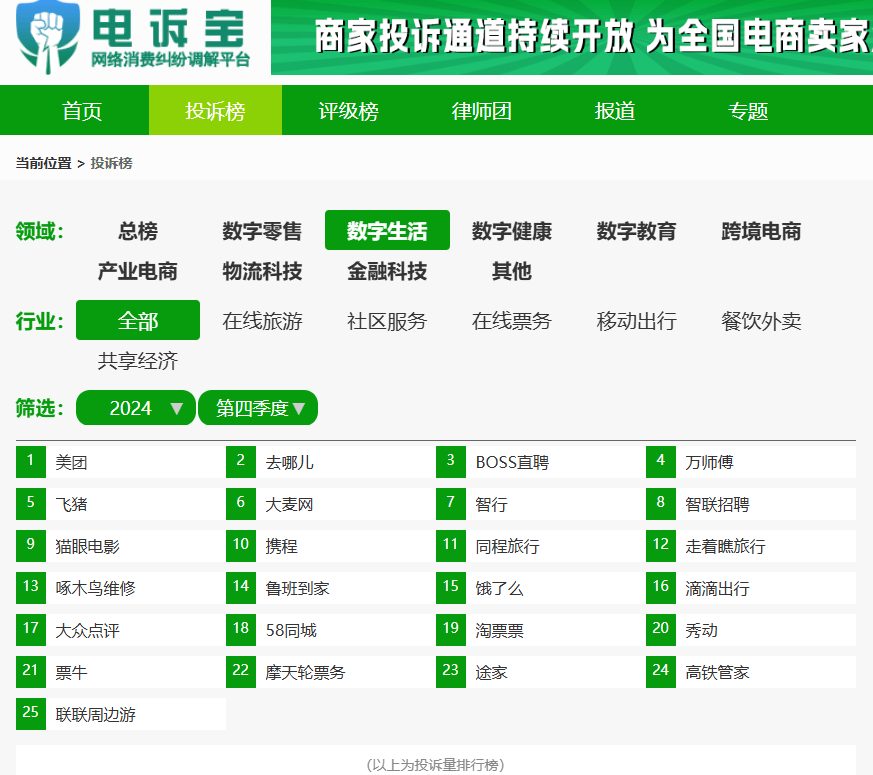Select the 金融科技 domain filter
This screenshot has height=775, width=873.
[x=387, y=271]
